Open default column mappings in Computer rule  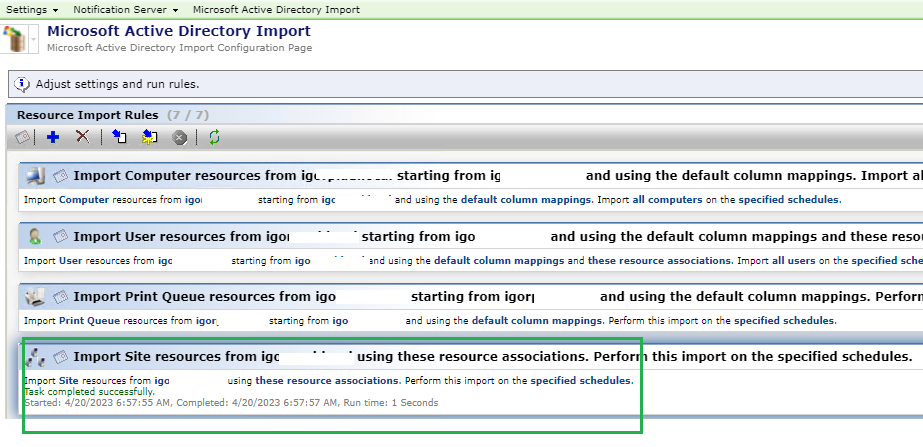coord(526,200)
